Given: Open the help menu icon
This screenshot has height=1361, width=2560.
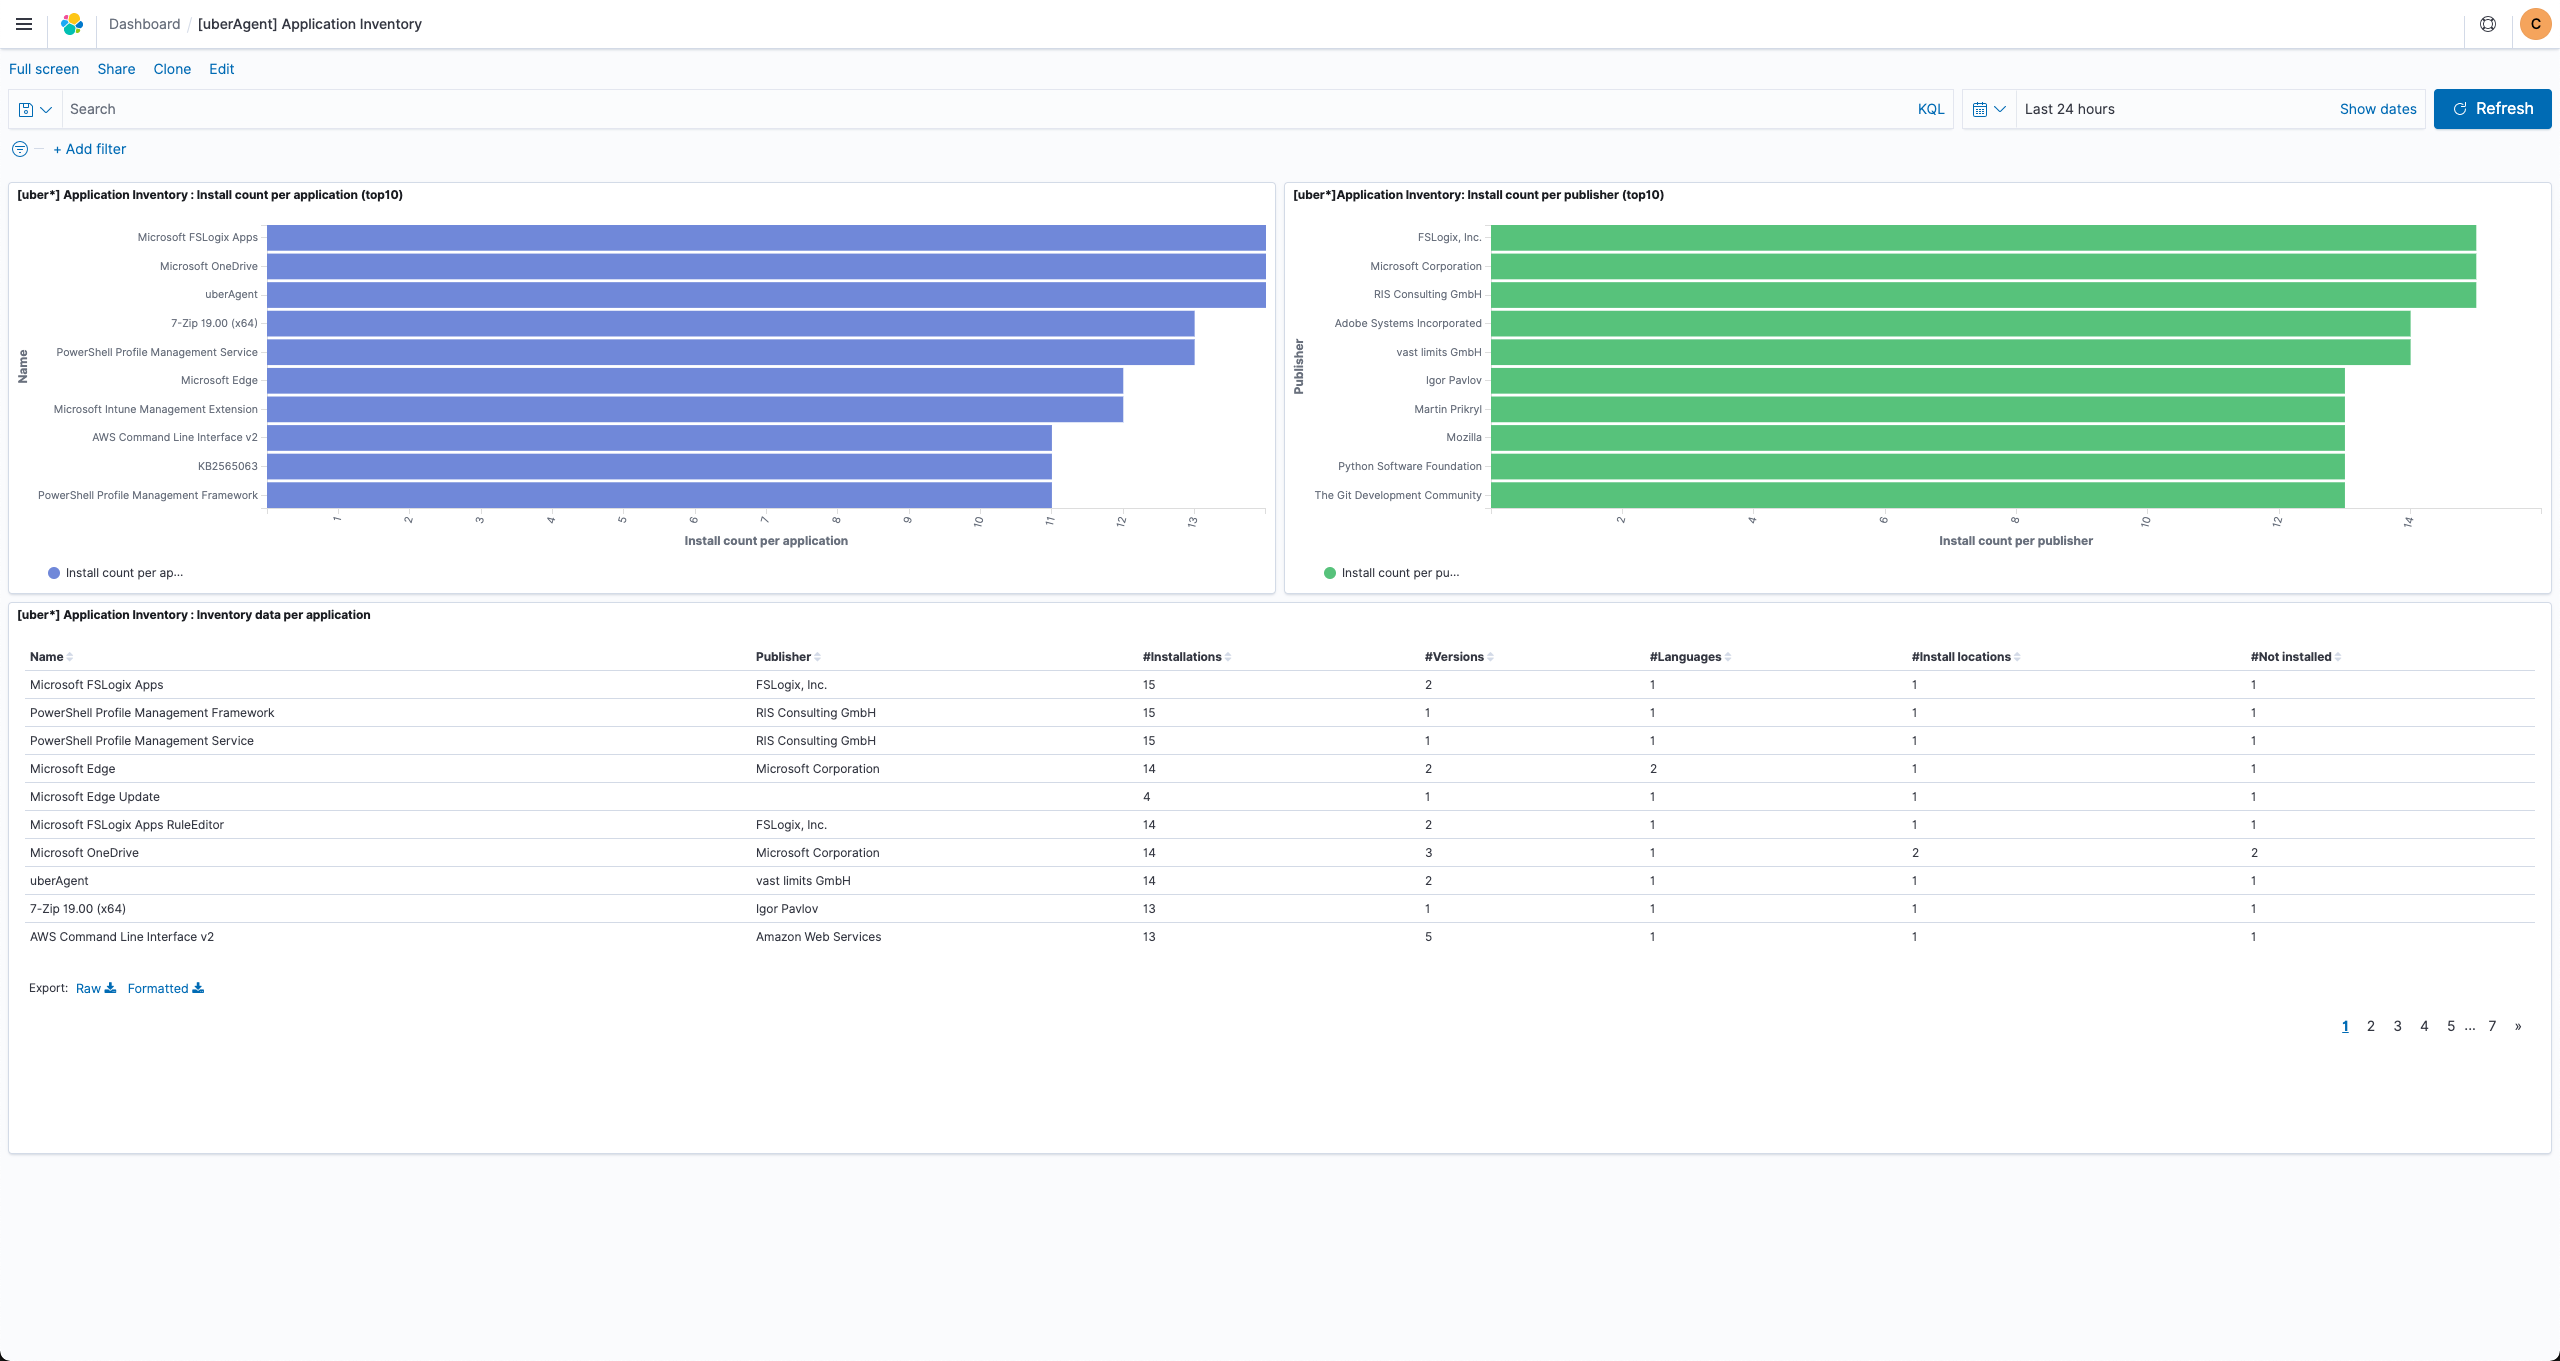Looking at the screenshot, I should 2488,24.
